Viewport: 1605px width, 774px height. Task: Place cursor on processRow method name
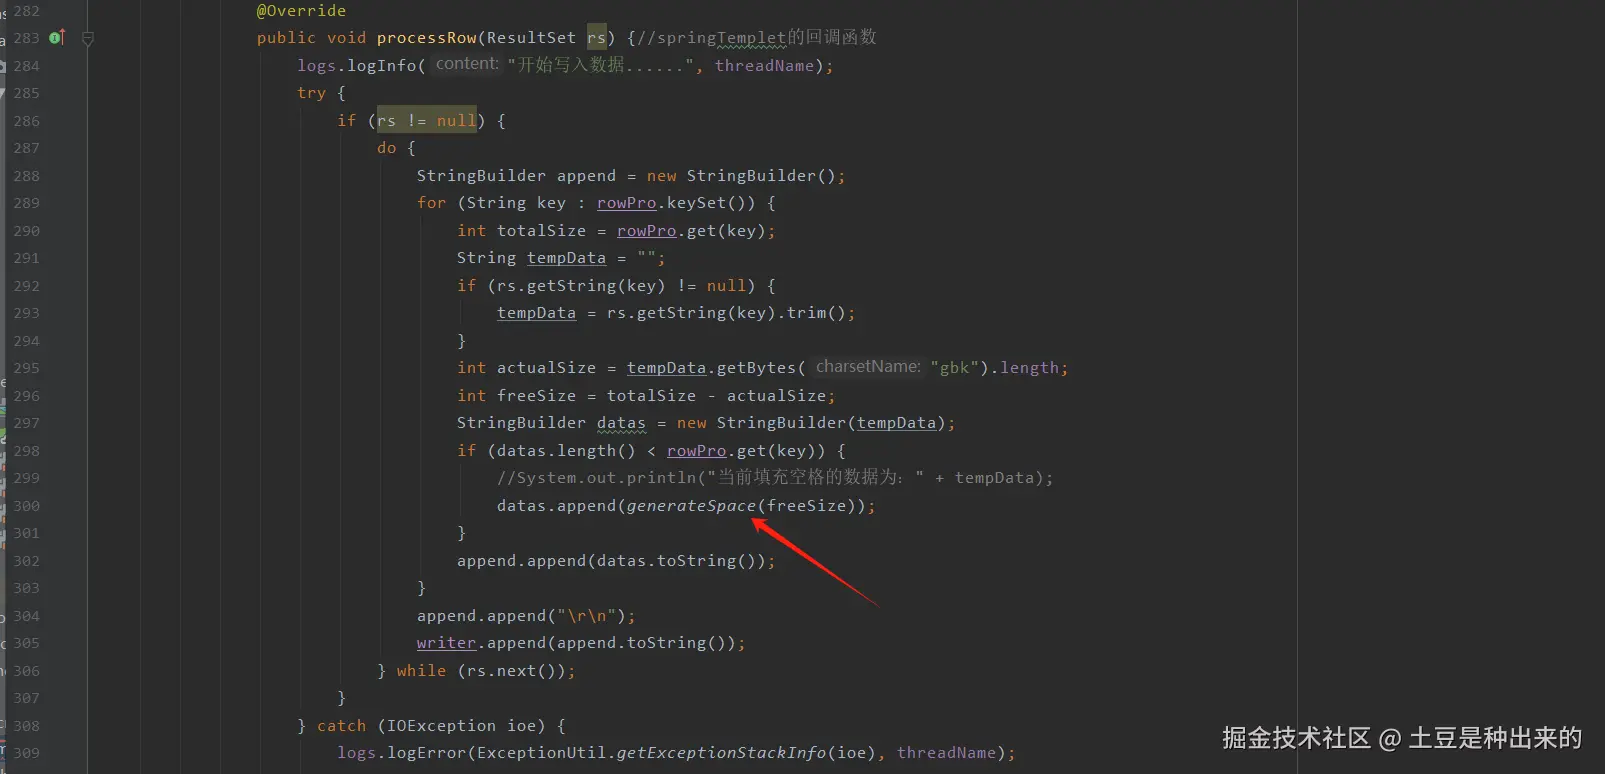click(427, 38)
